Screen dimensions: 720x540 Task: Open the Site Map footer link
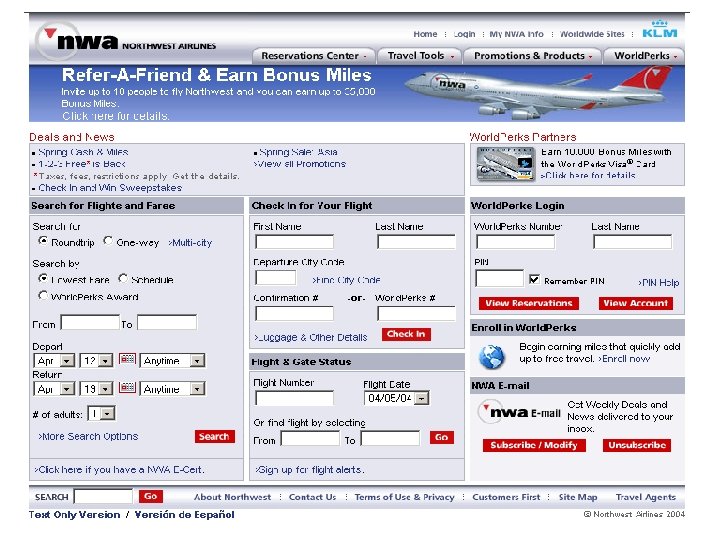pyautogui.click(x=578, y=497)
